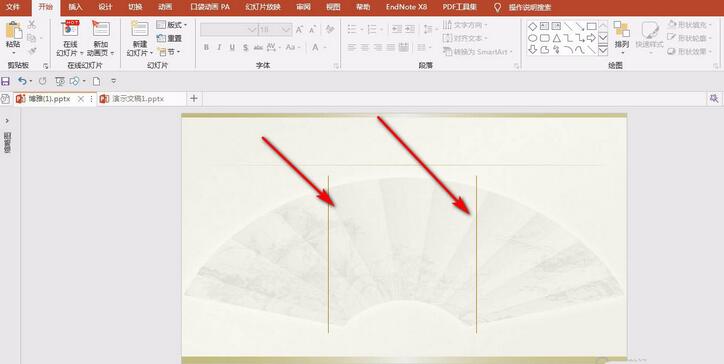The width and height of the screenshot is (724, 364).
Task: Expand the shapes gallery (more arrow)
Action: 603,50
